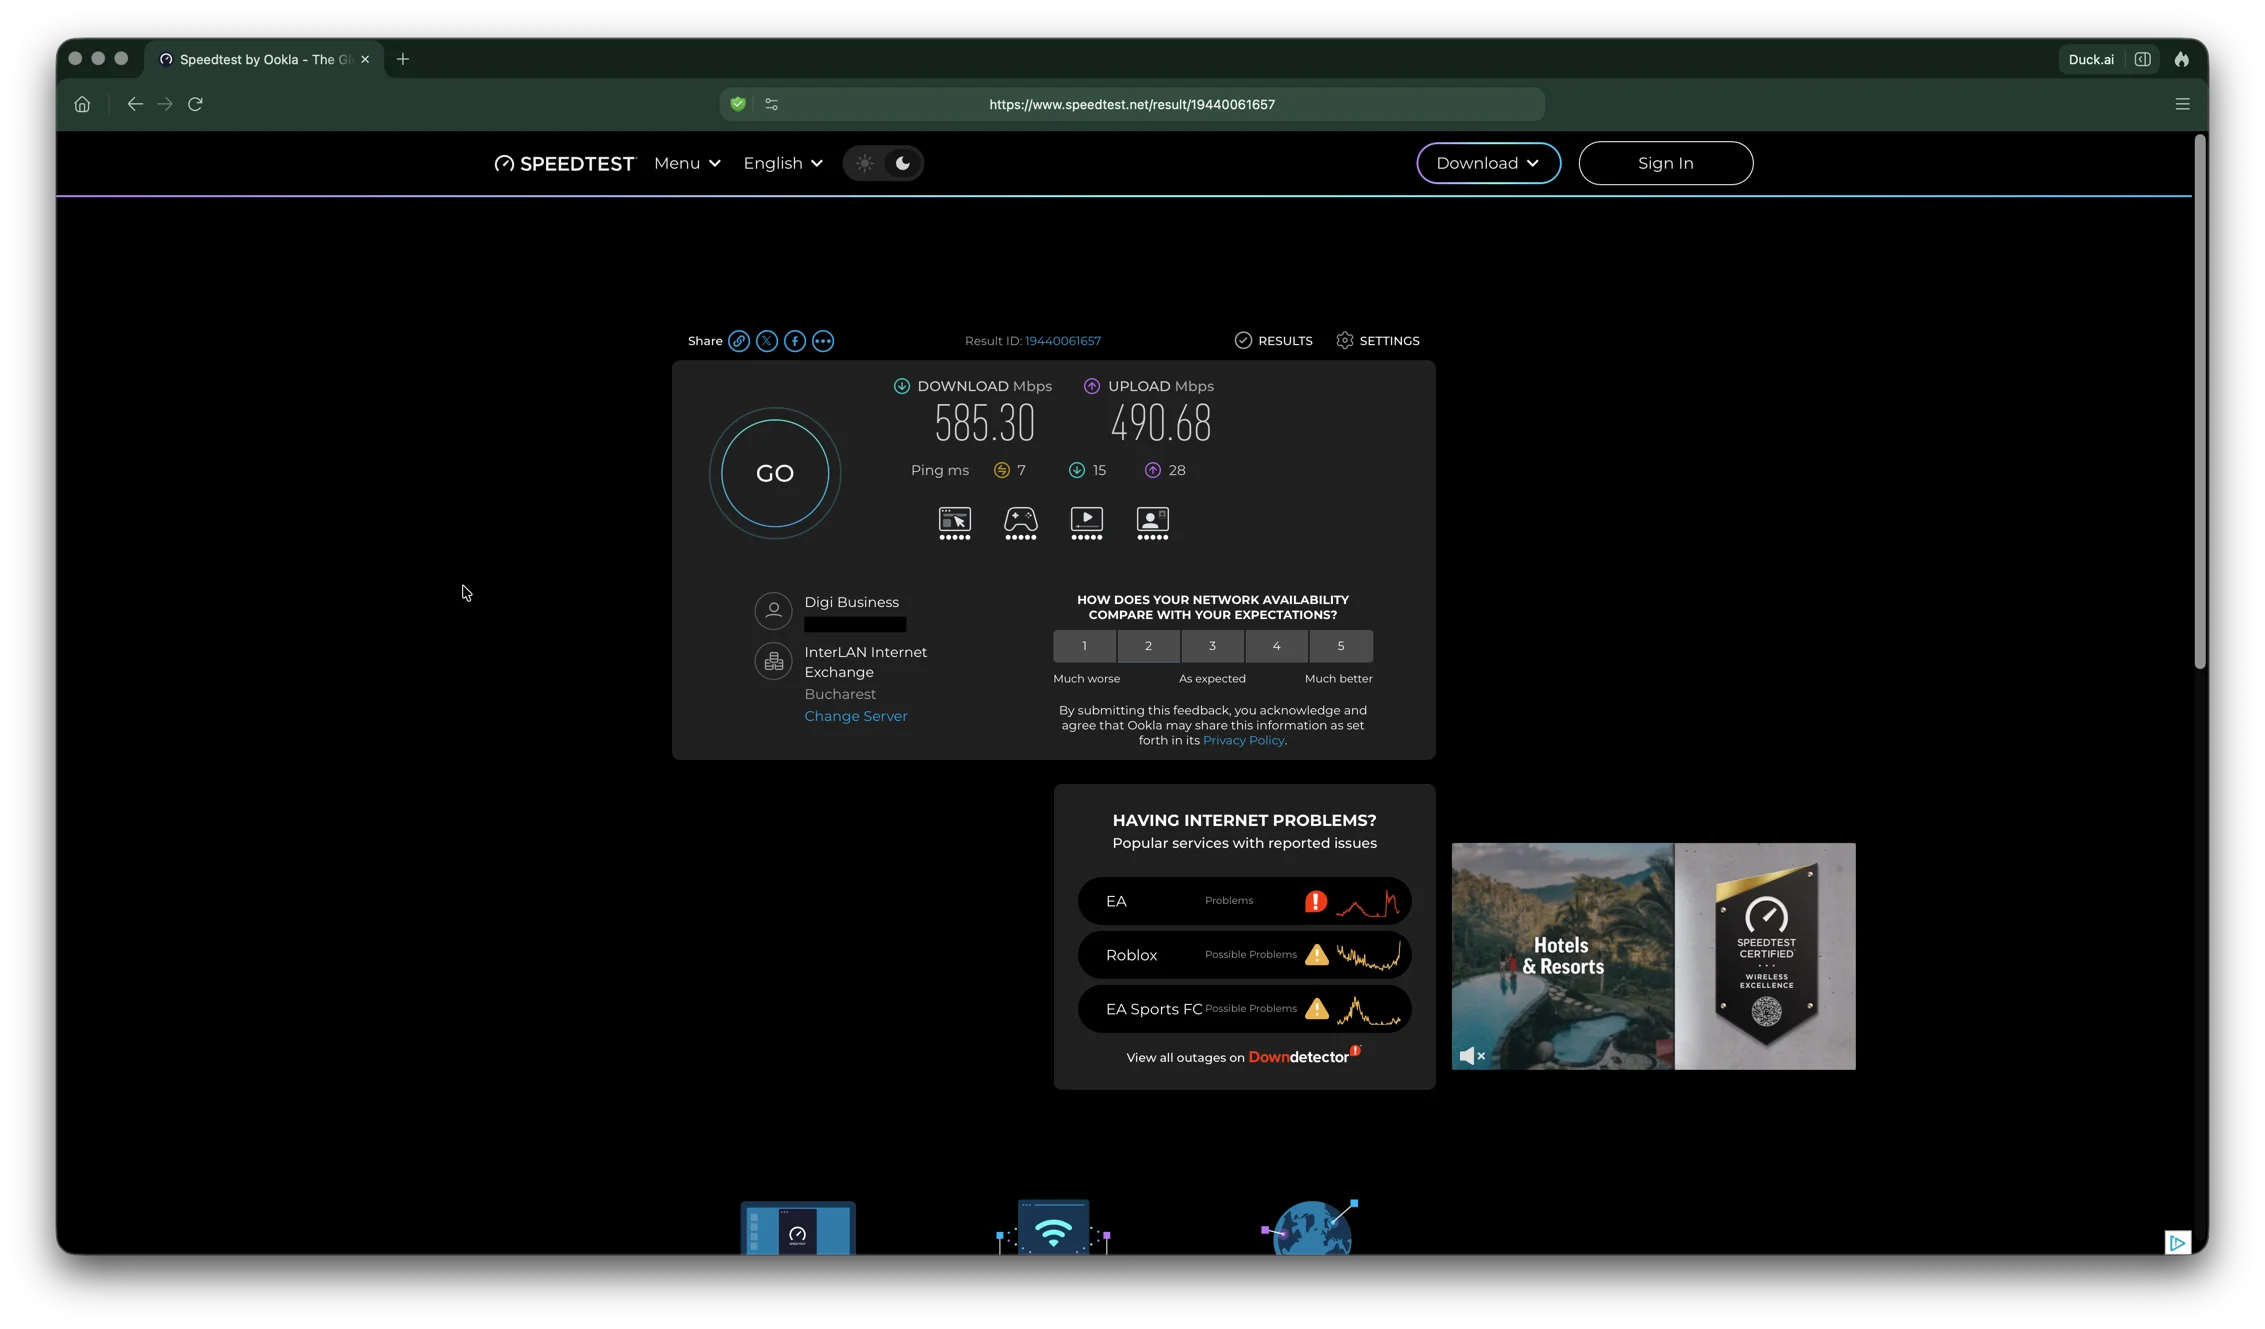2265x1329 pixels.
Task: Switch to dark theme moon toggle
Action: [902, 163]
